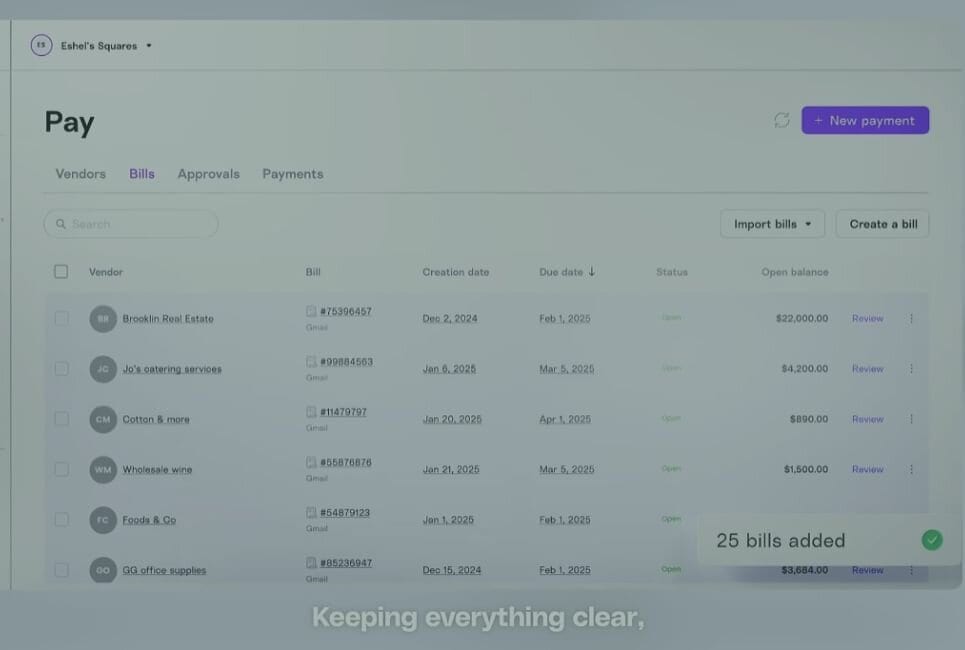965x650 pixels.
Task: Click the Create a bill button
Action: 882,224
